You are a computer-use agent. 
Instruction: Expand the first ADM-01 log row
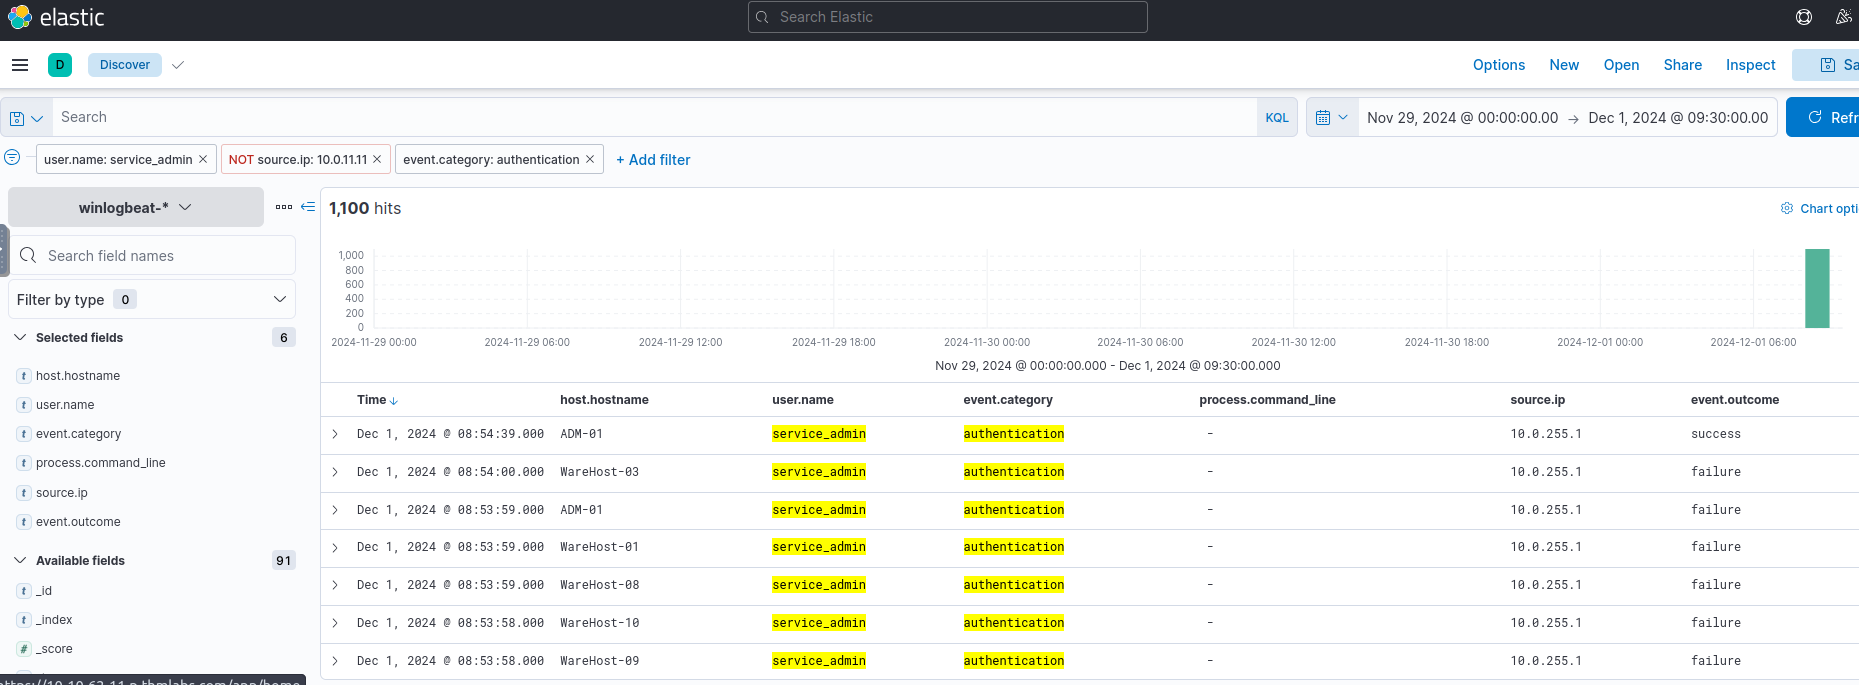(335, 434)
